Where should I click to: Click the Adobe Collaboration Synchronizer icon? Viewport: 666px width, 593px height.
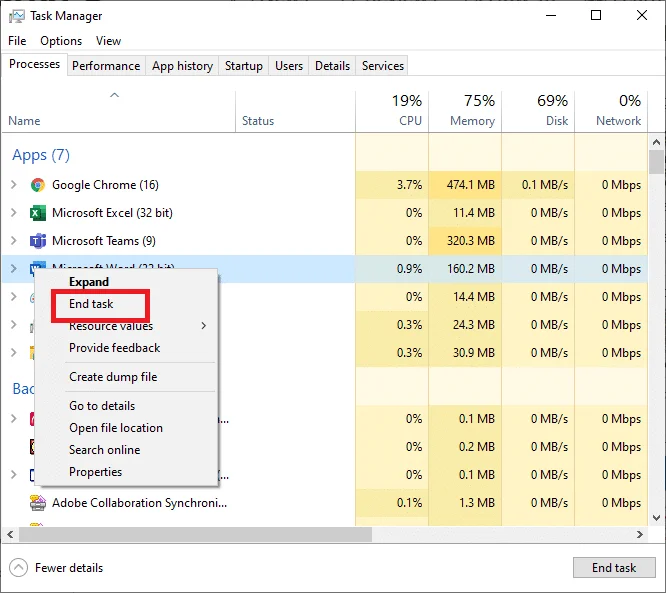(38, 503)
